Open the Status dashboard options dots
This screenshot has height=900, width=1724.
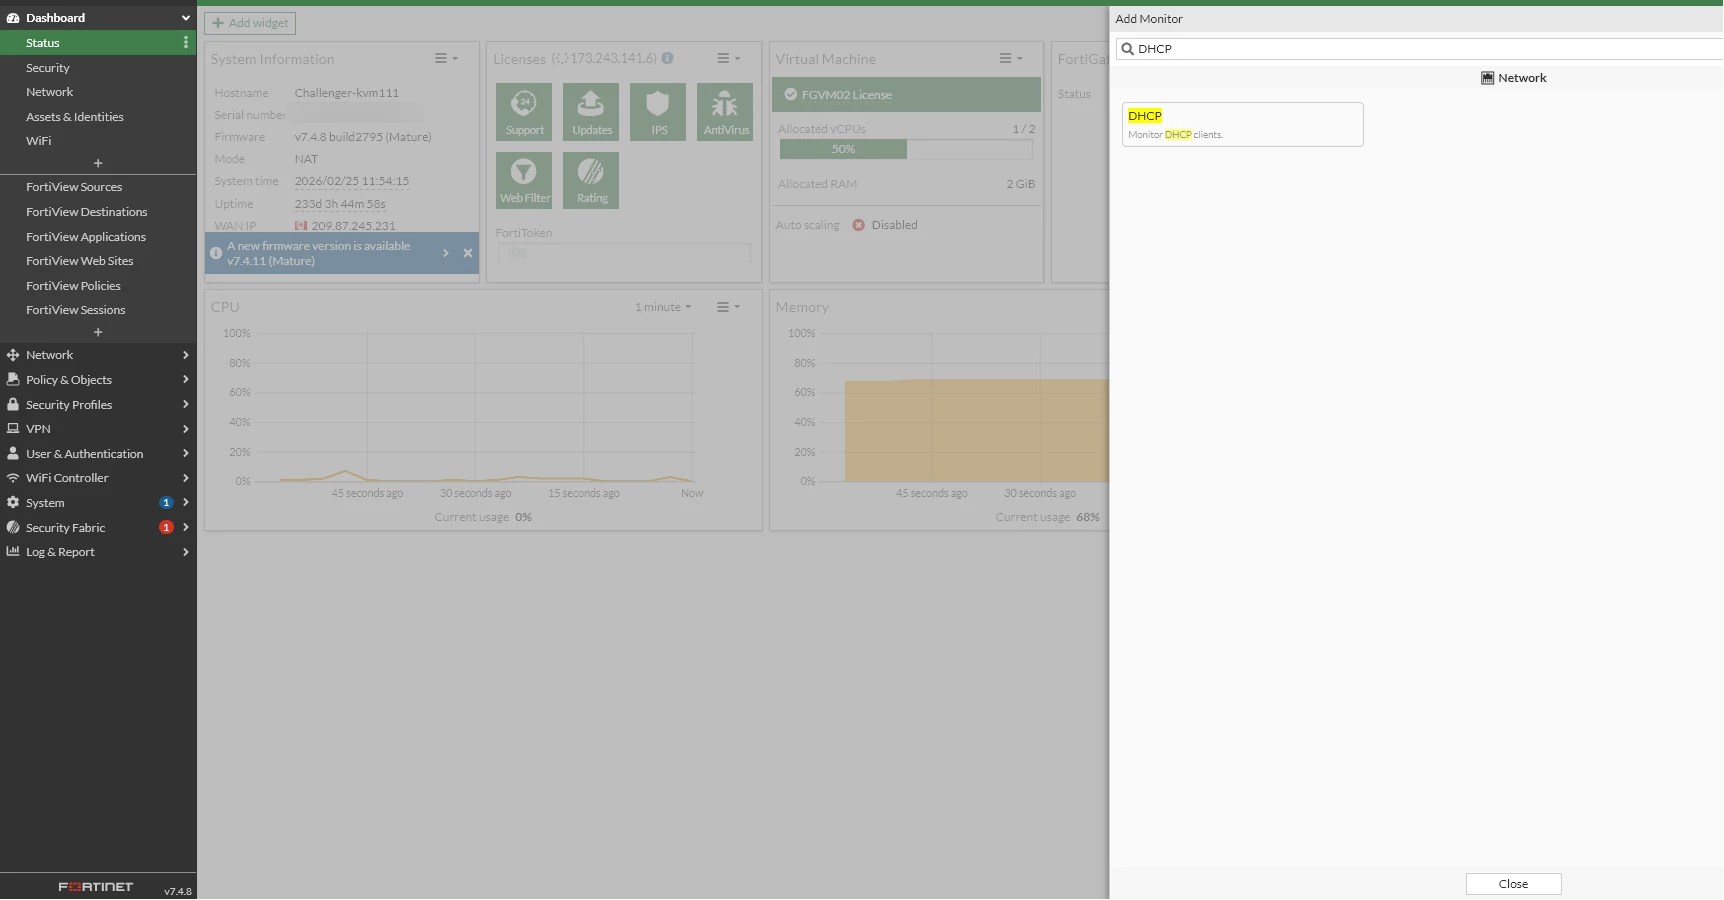click(185, 42)
